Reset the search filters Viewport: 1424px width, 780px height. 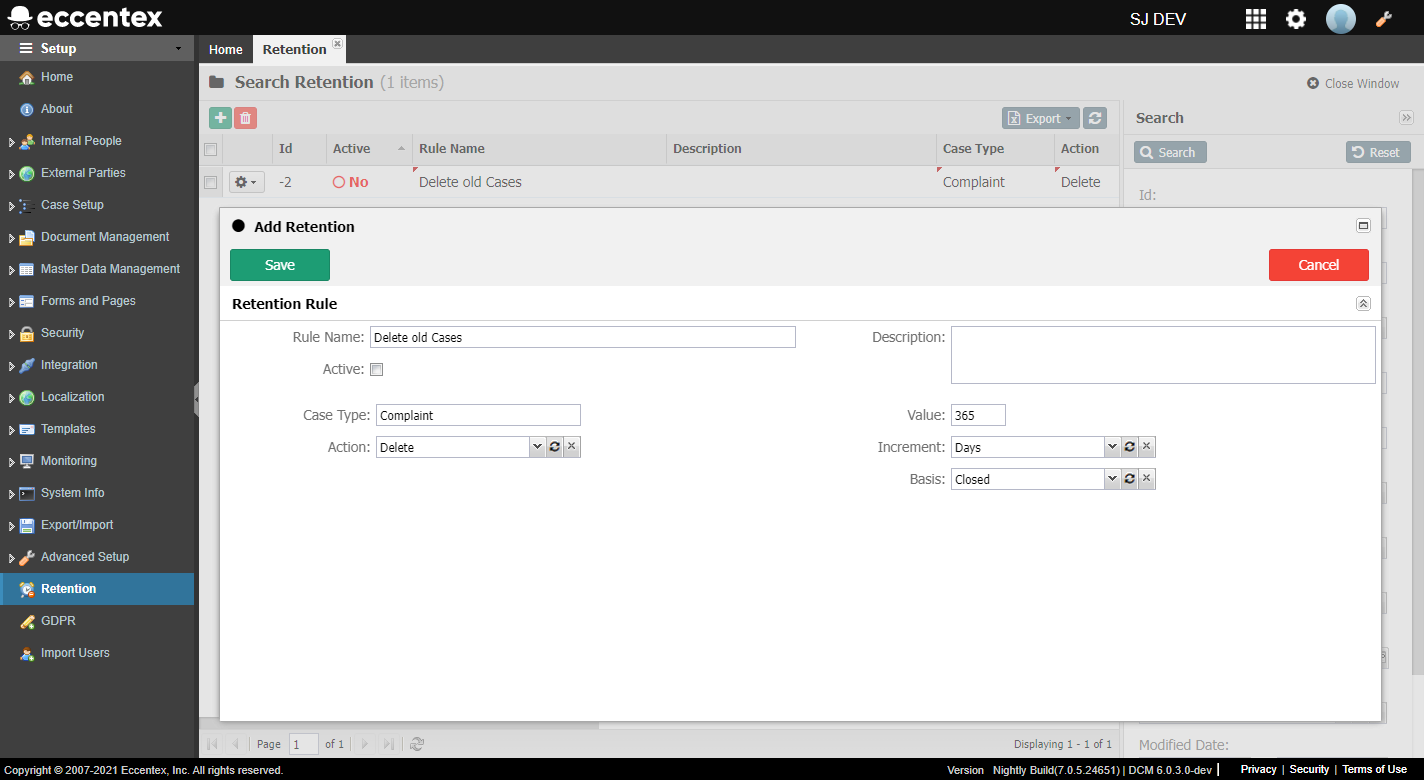tap(1378, 152)
